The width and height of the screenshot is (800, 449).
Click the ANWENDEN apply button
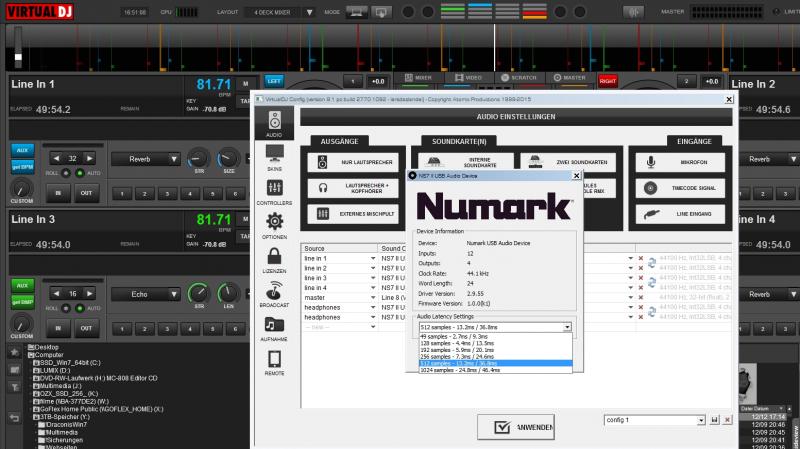[522, 427]
